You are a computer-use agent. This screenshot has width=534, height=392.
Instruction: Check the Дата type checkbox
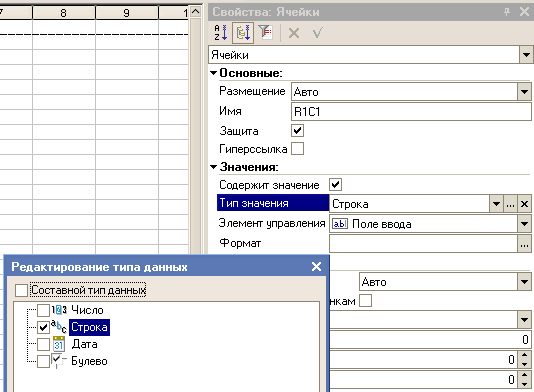(x=43, y=344)
